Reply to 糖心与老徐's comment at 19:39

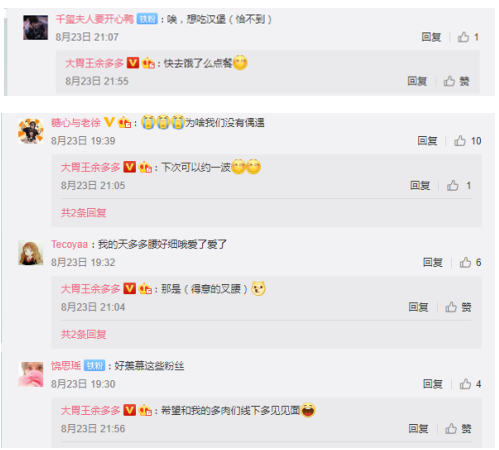pos(427,141)
